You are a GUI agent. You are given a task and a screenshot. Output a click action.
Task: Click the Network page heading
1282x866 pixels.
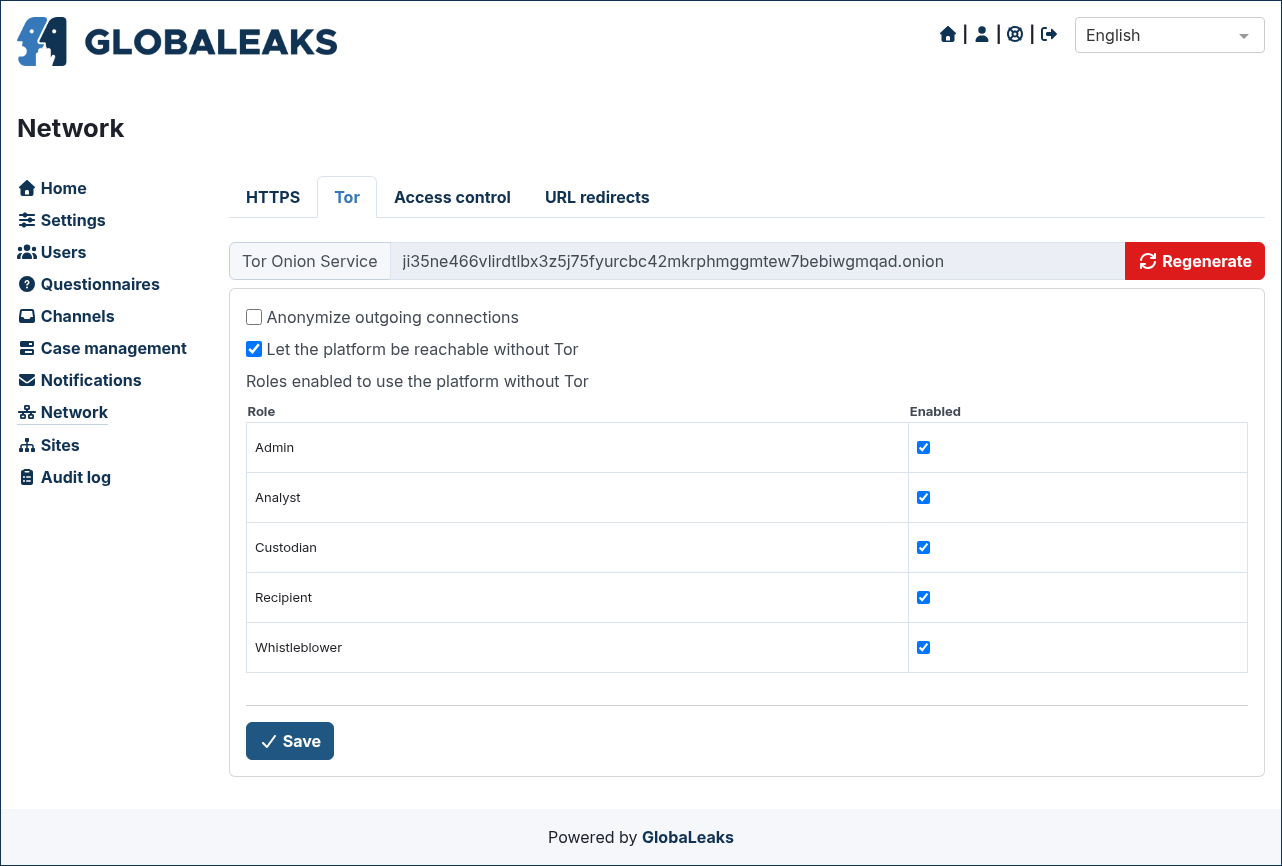[x=71, y=128]
